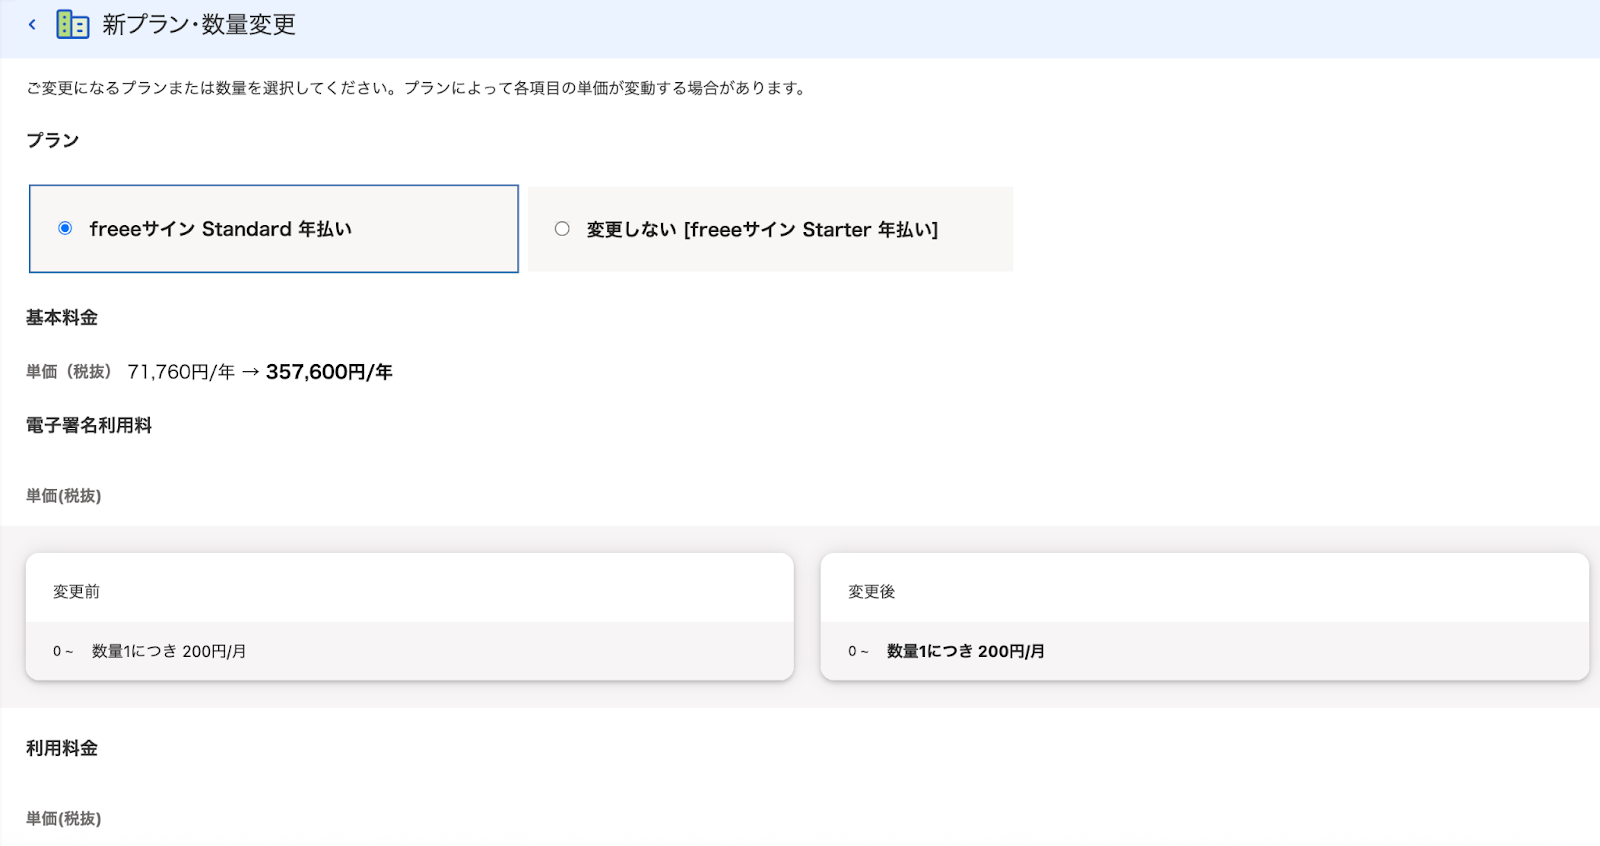Screen dimensions: 1600x846
Task: Click the 利用料金 heading
Action: pos(62,748)
